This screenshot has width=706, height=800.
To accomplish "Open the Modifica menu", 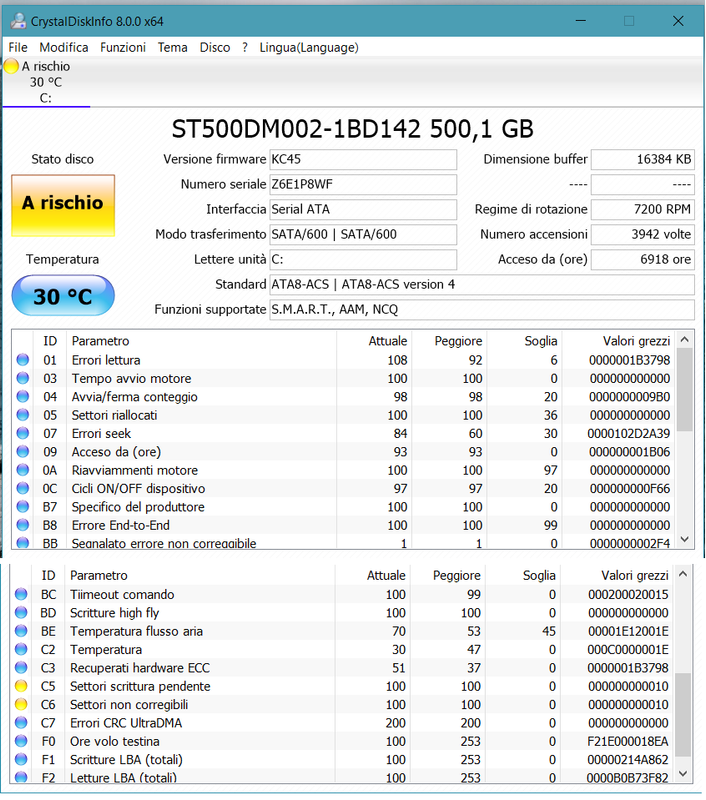I will (x=64, y=47).
